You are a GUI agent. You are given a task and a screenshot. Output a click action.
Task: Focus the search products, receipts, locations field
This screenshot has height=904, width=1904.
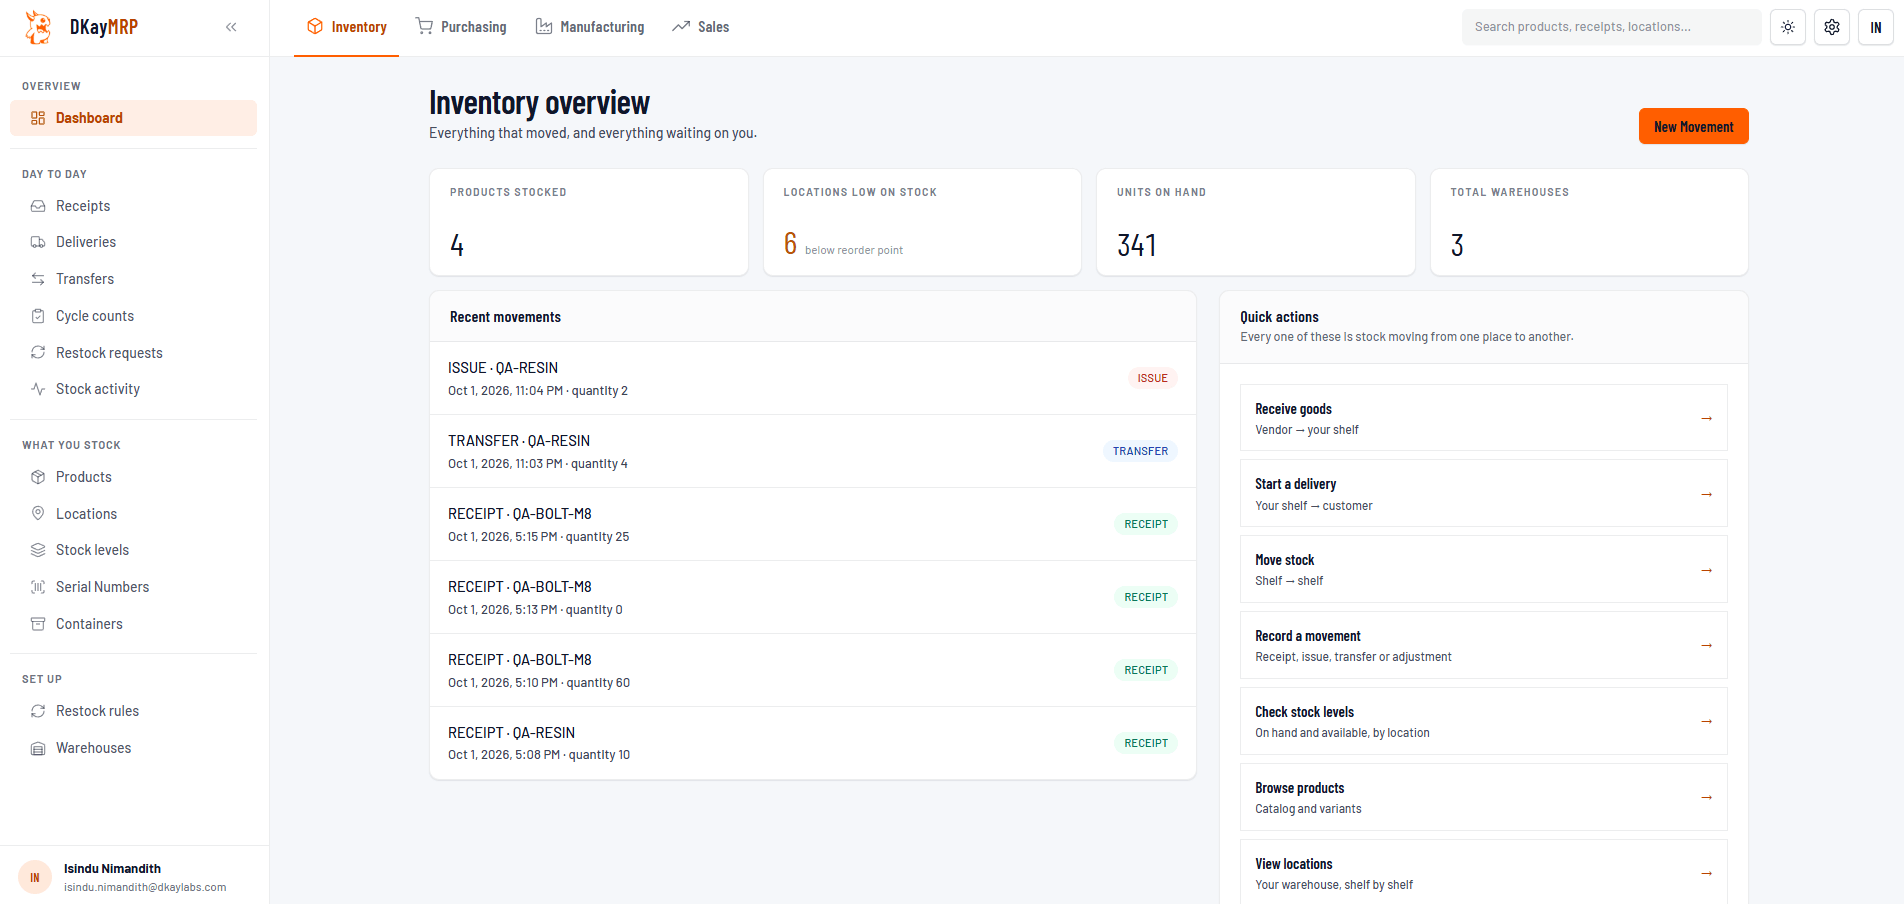(x=1612, y=27)
